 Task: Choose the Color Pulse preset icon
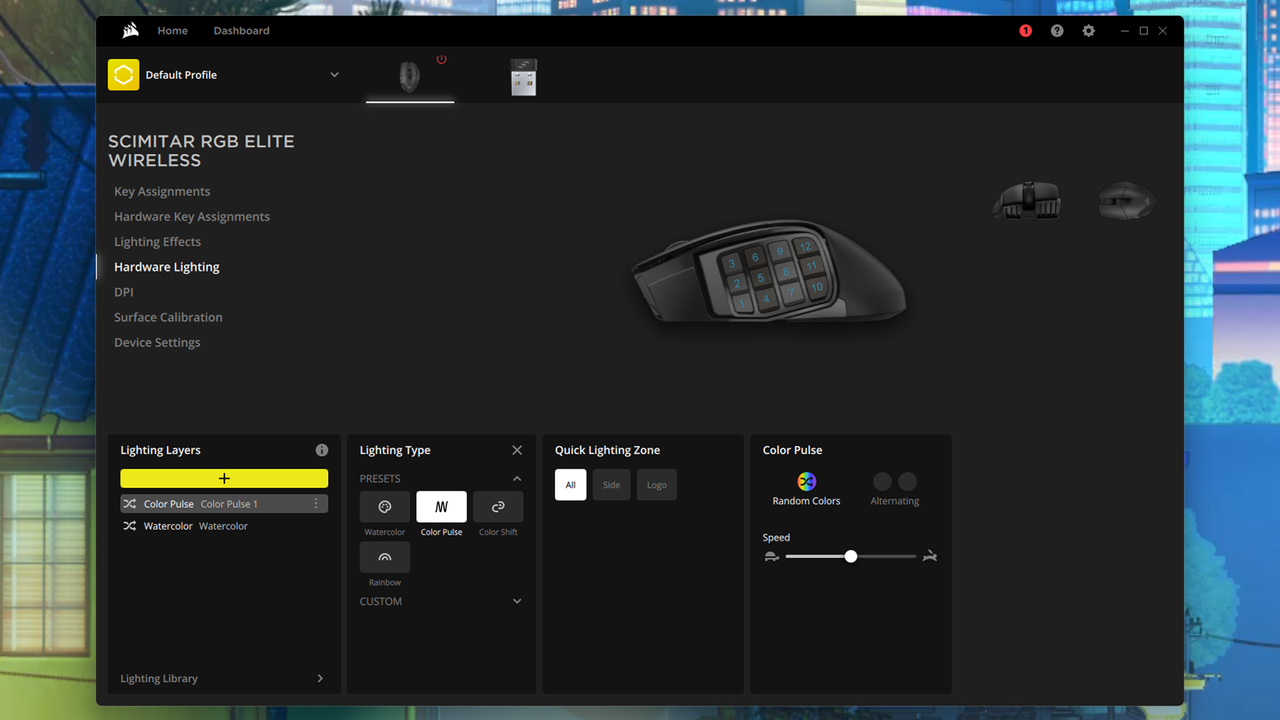tap(441, 507)
